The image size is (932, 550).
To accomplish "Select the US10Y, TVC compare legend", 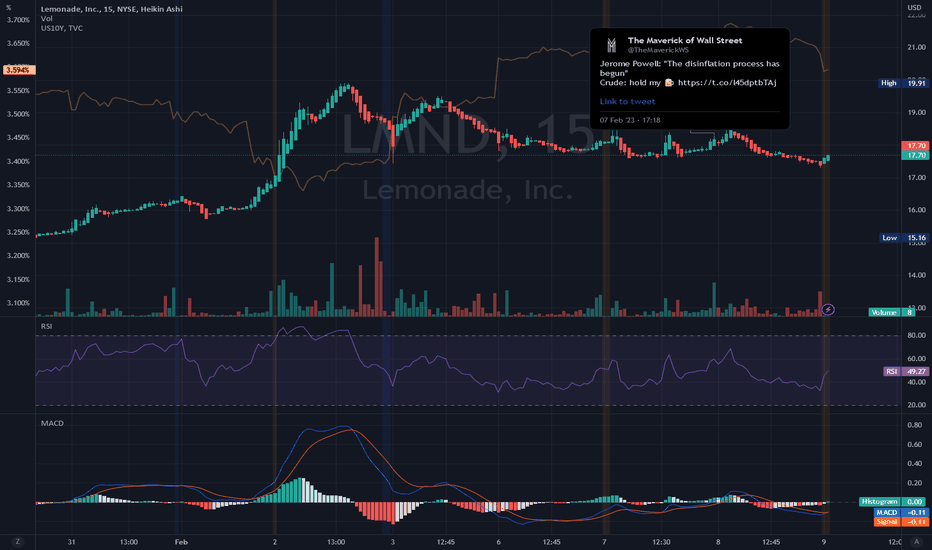I will 62,28.
